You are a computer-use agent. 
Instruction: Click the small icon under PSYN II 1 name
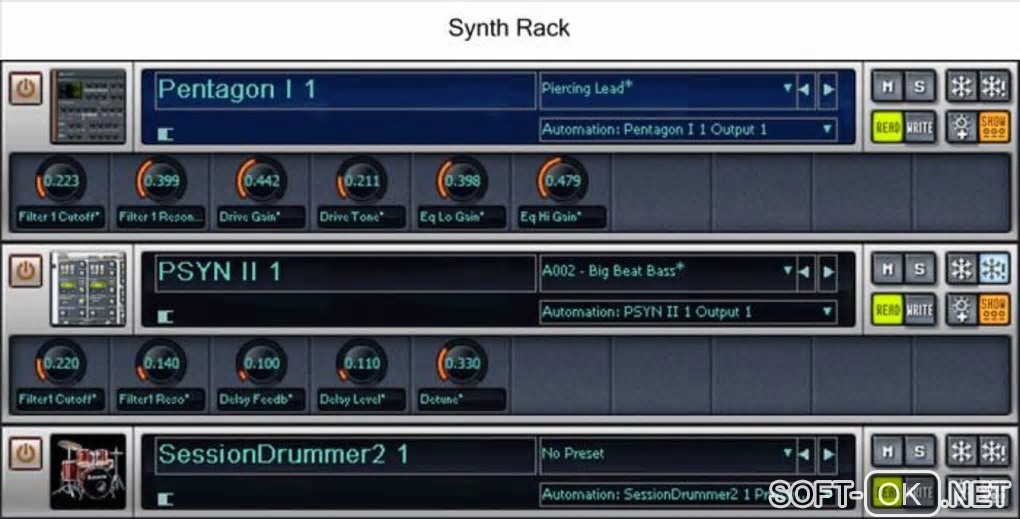click(x=166, y=317)
